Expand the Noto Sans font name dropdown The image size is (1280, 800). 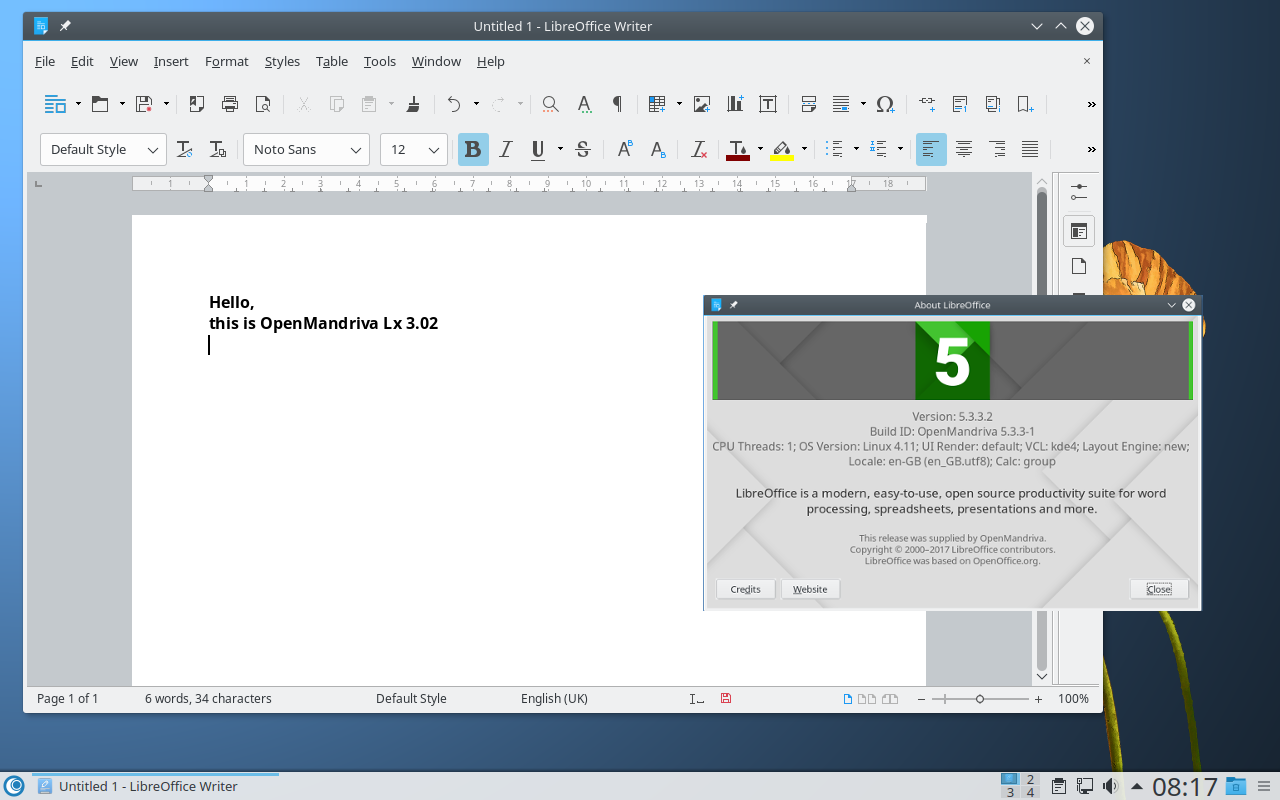tap(356, 150)
